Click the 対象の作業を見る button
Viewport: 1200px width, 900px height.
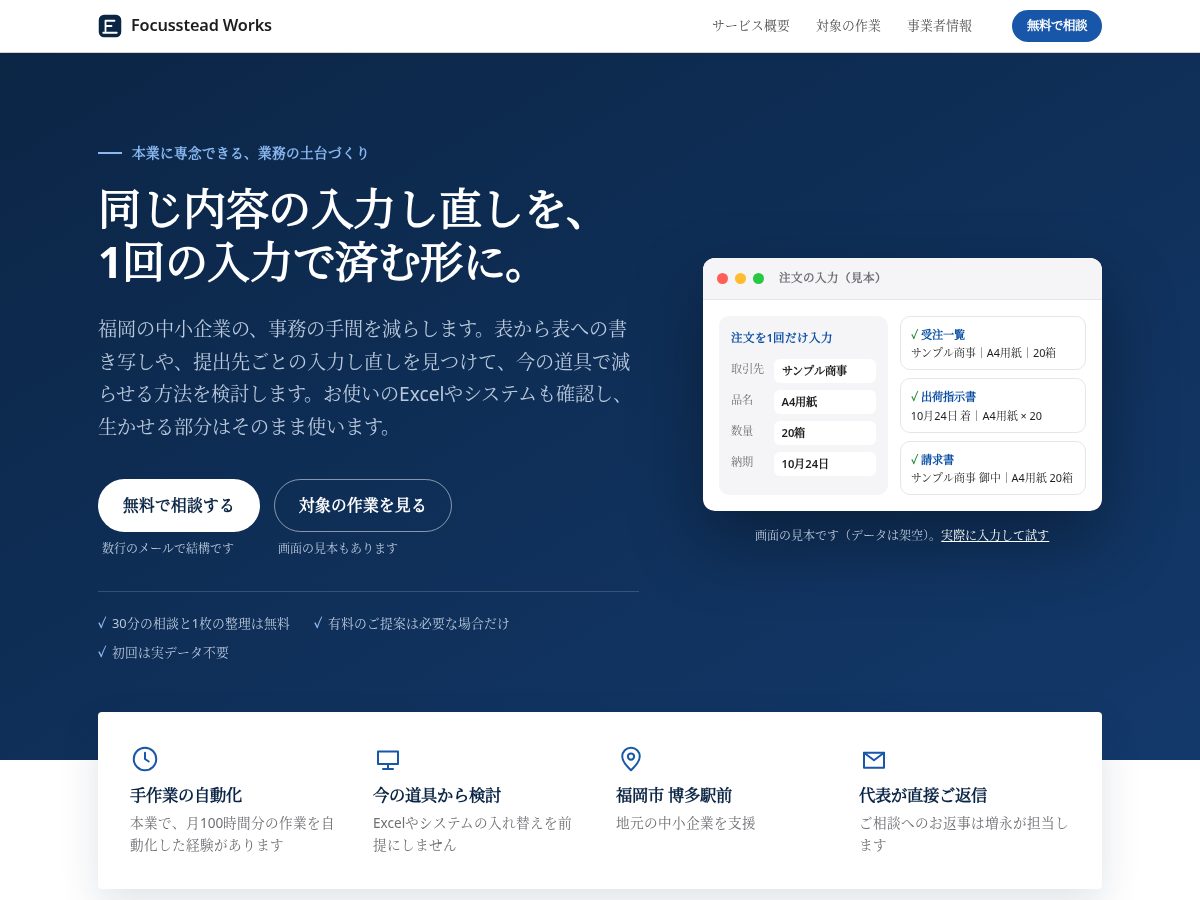click(363, 505)
